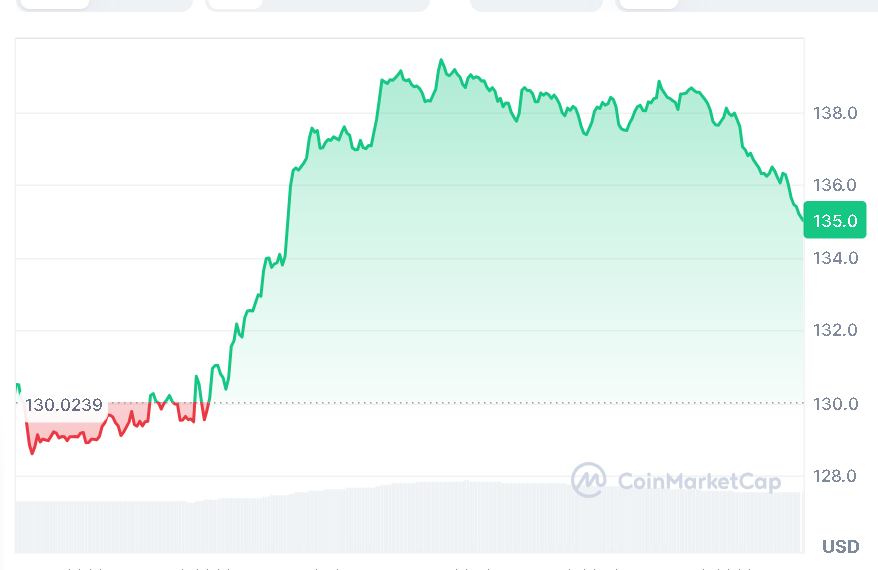This screenshot has height=570, width=878.
Task: Click the CoinMarketCap watermark logo icon
Action: tap(589, 480)
